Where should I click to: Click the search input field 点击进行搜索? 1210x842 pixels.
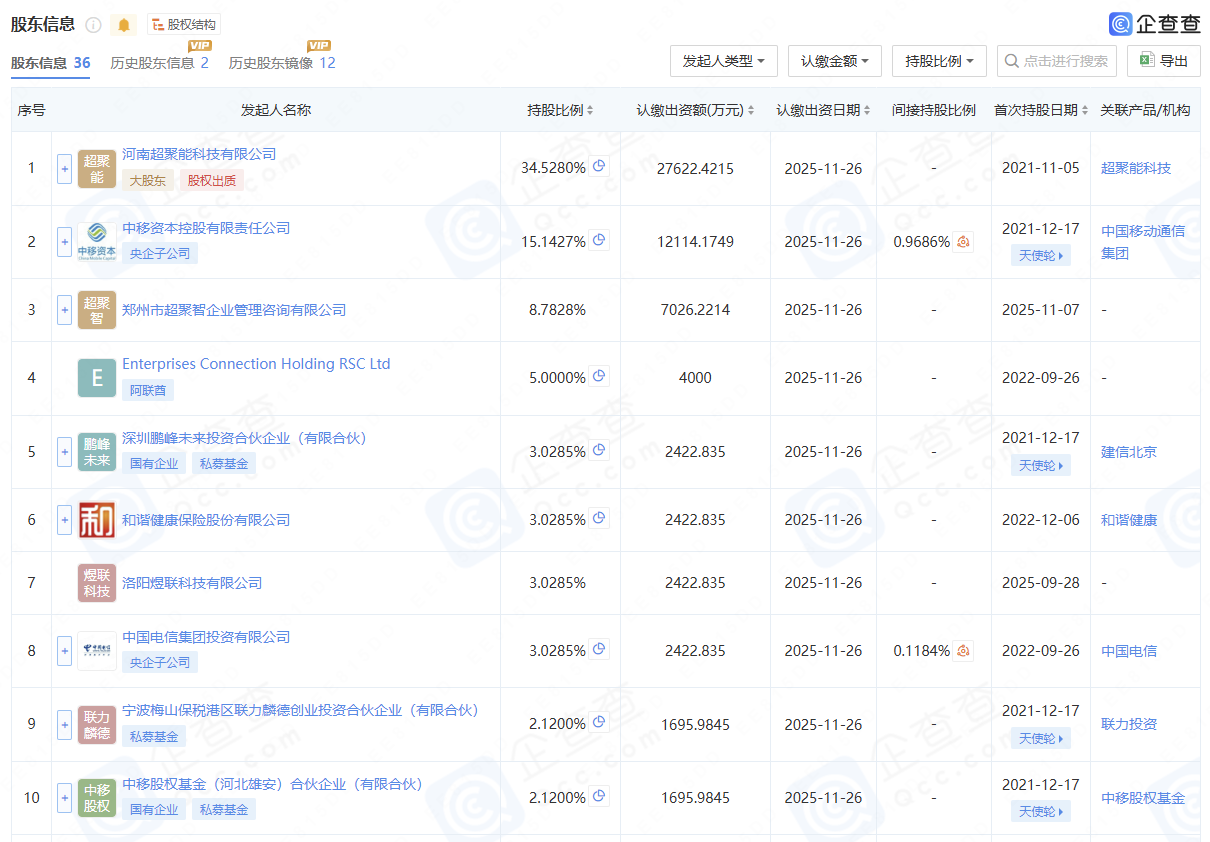(1065, 61)
